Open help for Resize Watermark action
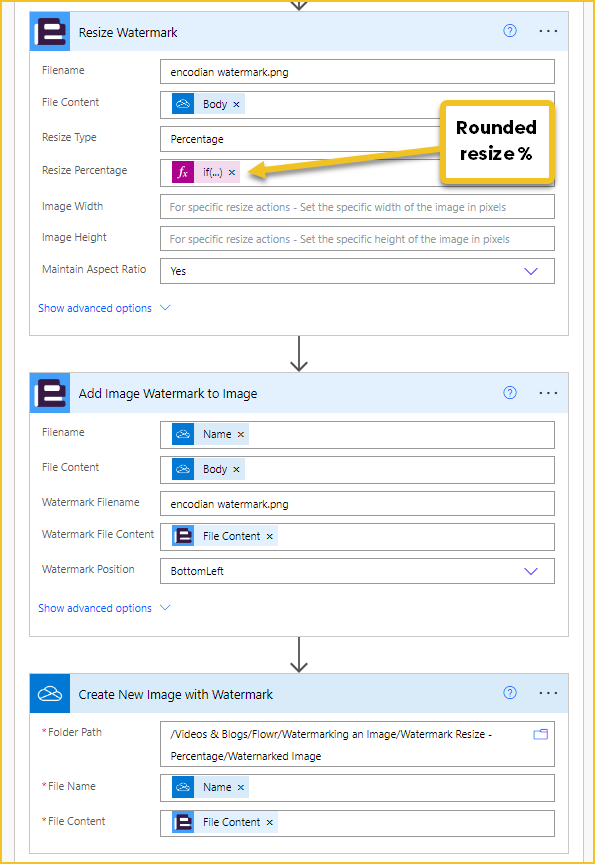The image size is (595, 864). (510, 31)
